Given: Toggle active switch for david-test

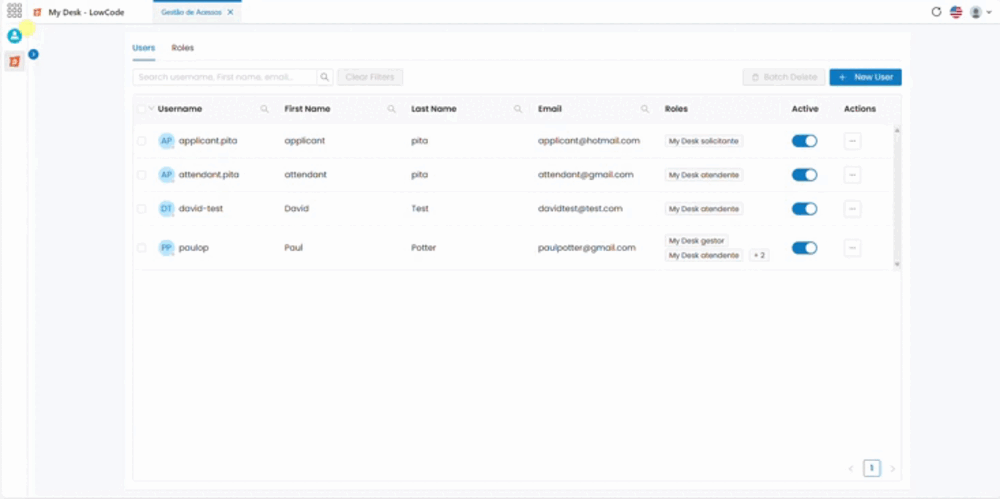Looking at the screenshot, I should pyautogui.click(x=804, y=209).
